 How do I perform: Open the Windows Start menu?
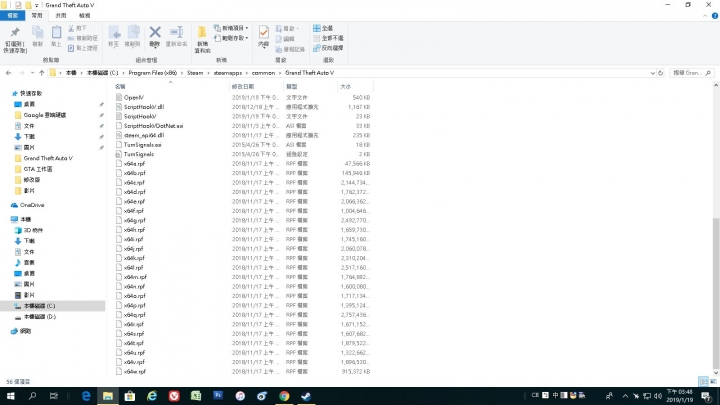tap(11, 396)
